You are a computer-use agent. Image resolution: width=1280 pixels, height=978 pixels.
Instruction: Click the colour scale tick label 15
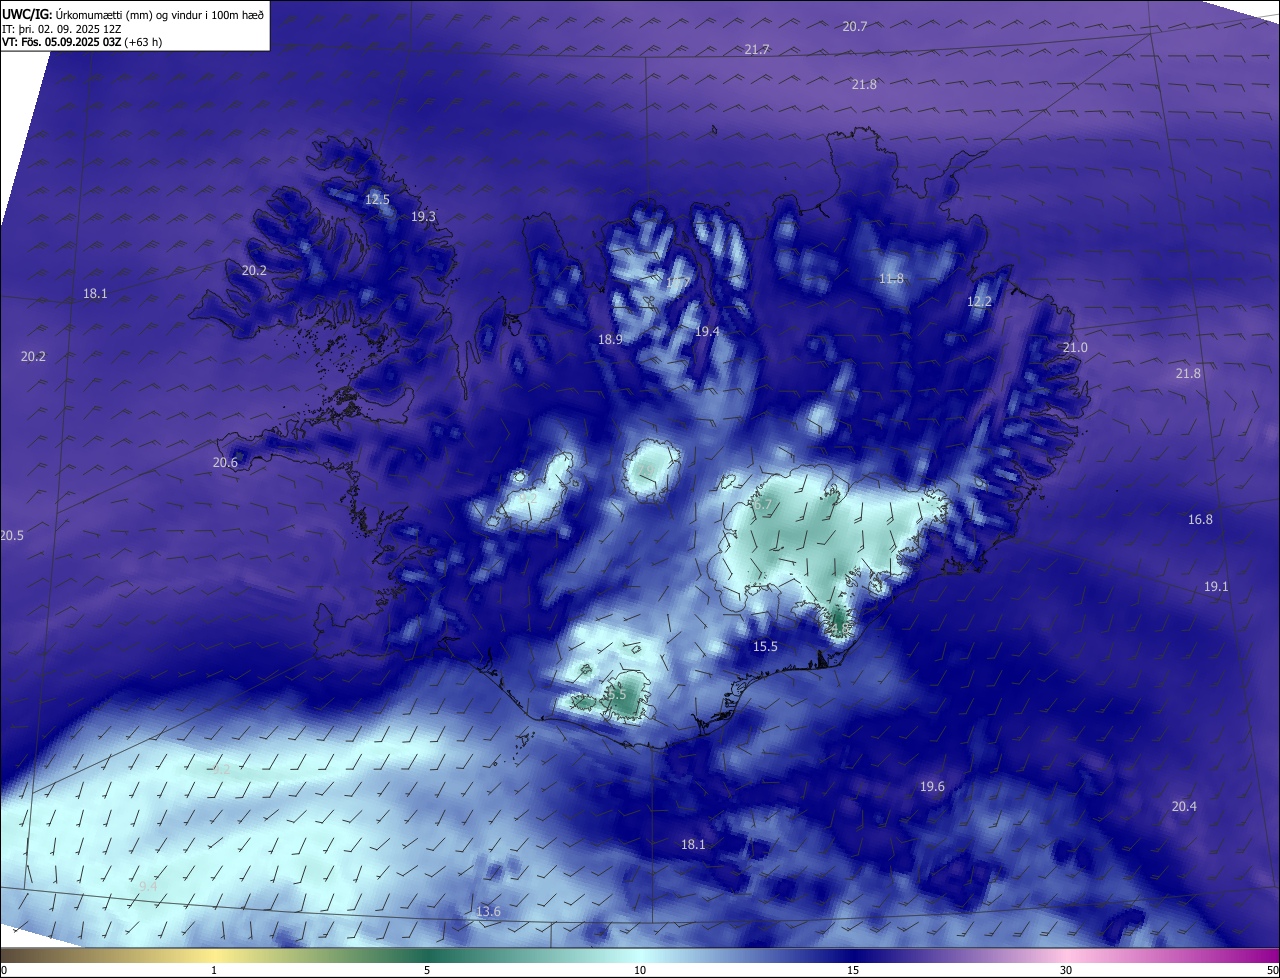click(x=853, y=971)
